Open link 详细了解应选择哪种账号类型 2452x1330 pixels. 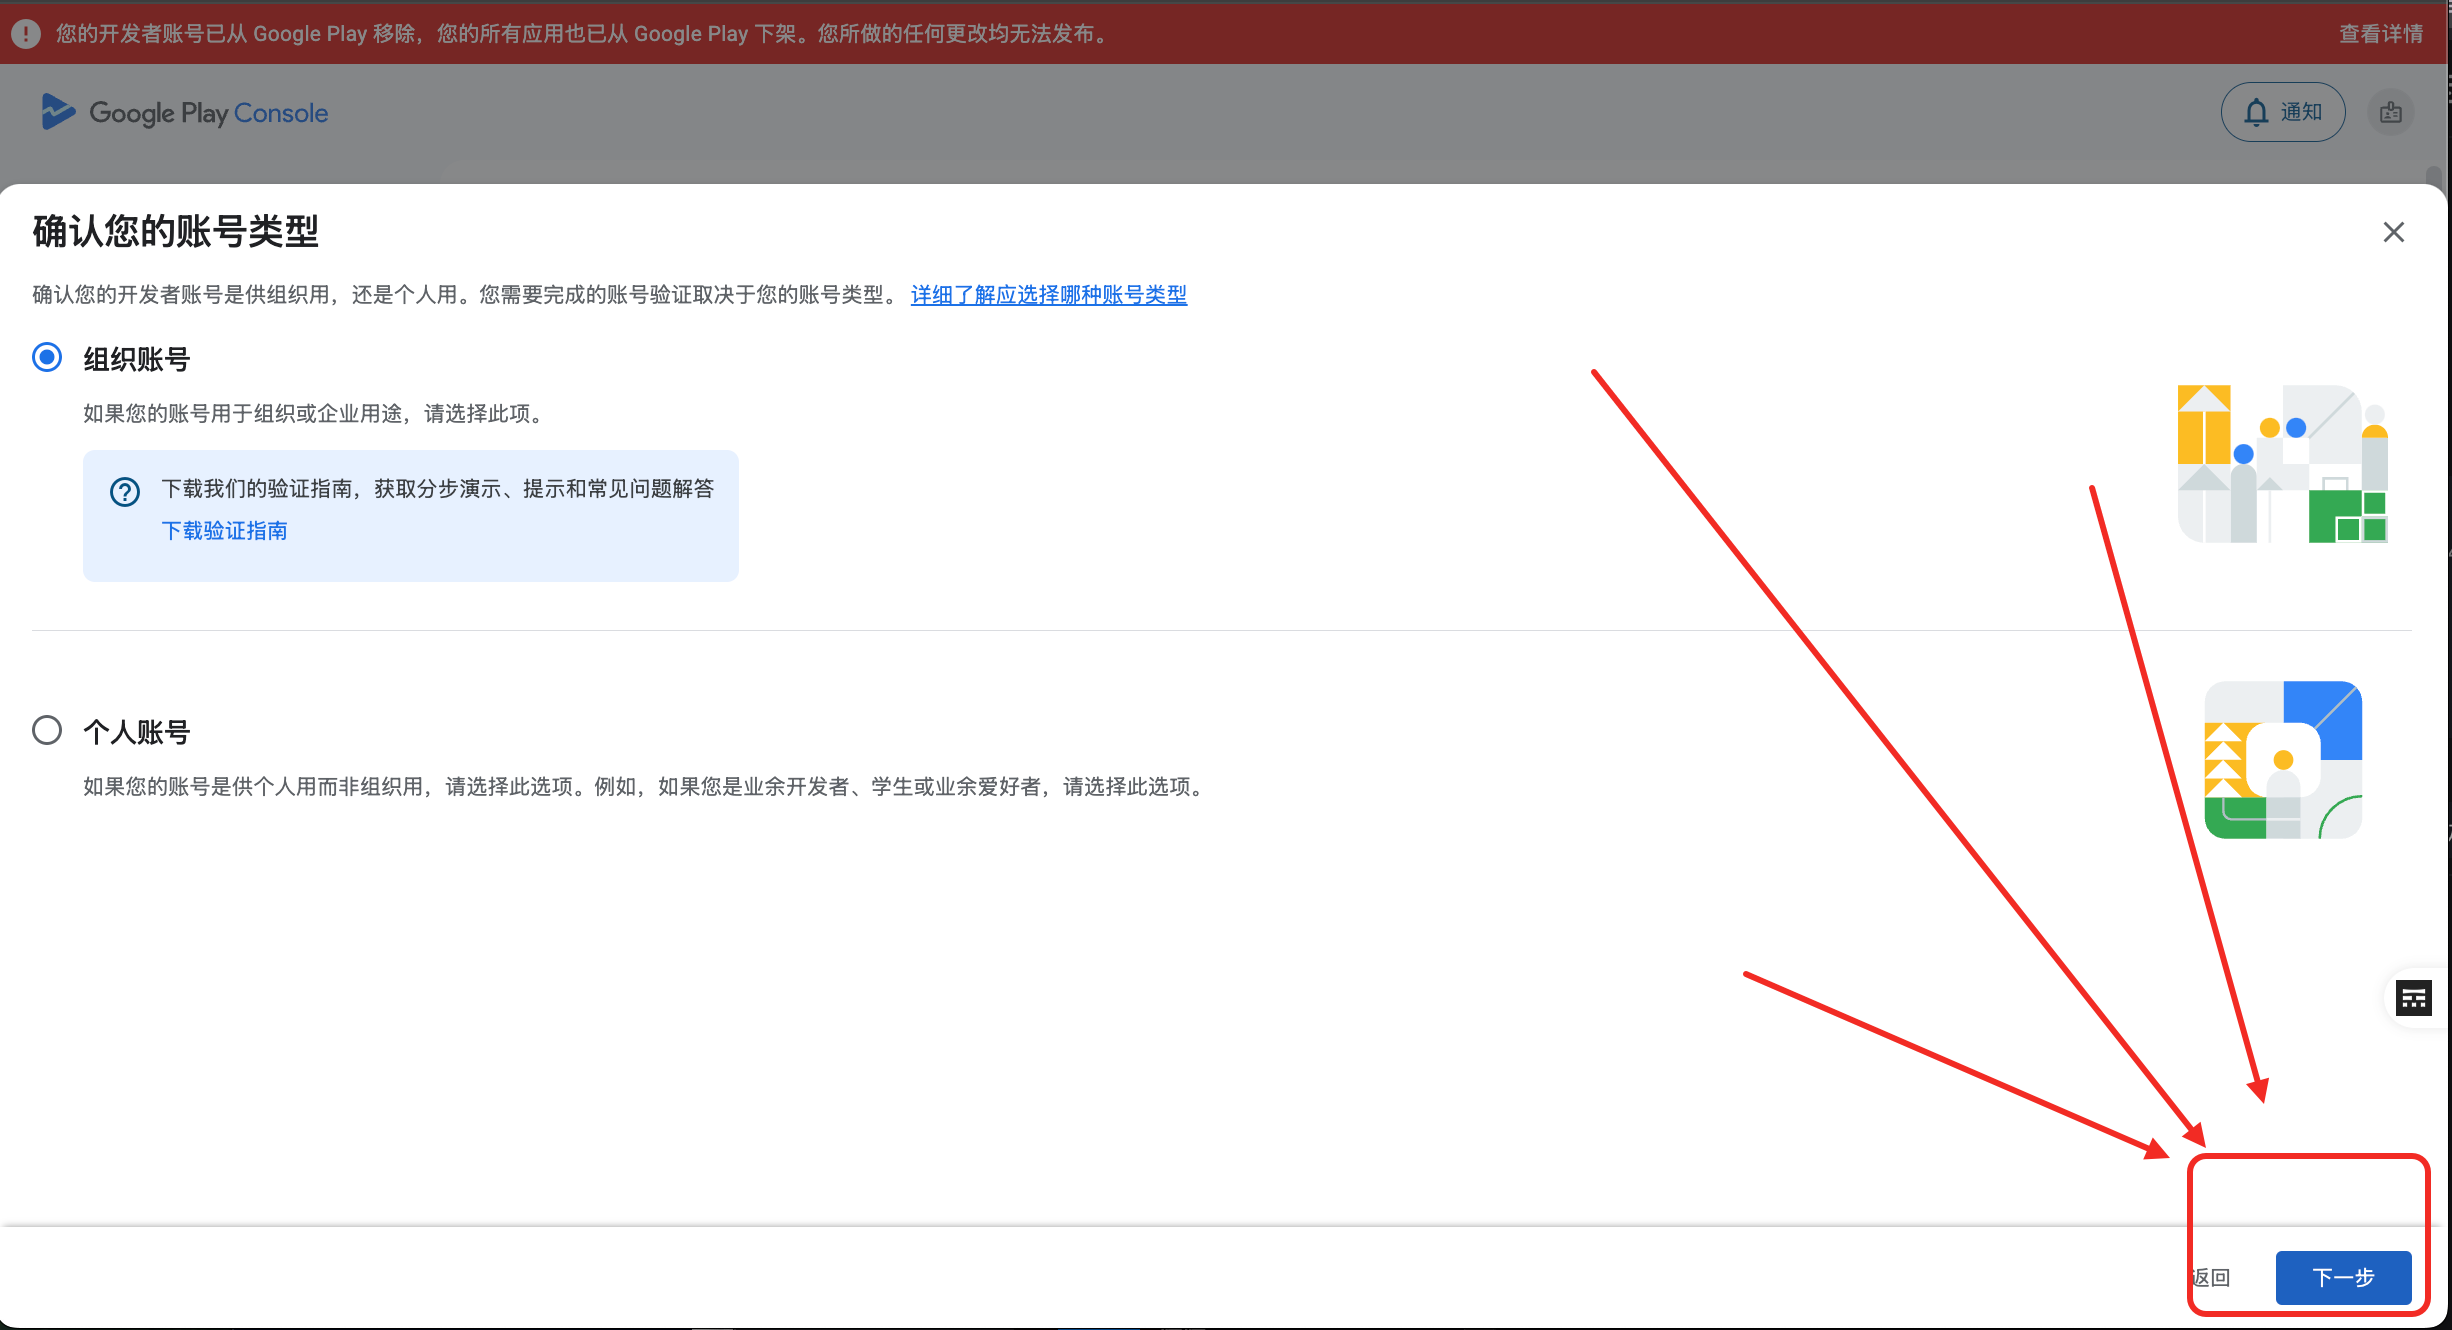pos(1048,295)
